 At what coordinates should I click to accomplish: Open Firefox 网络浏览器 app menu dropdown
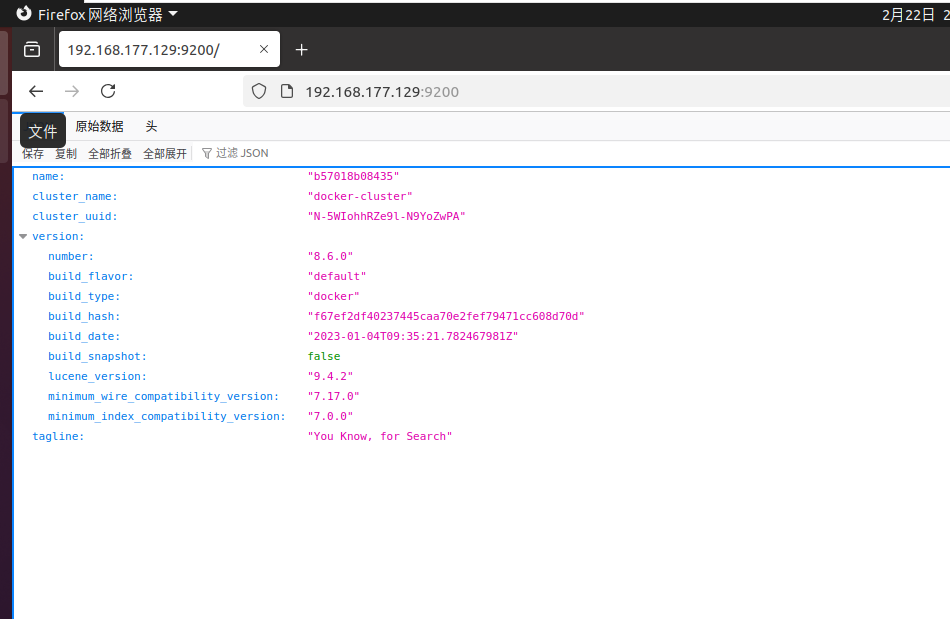[97, 14]
